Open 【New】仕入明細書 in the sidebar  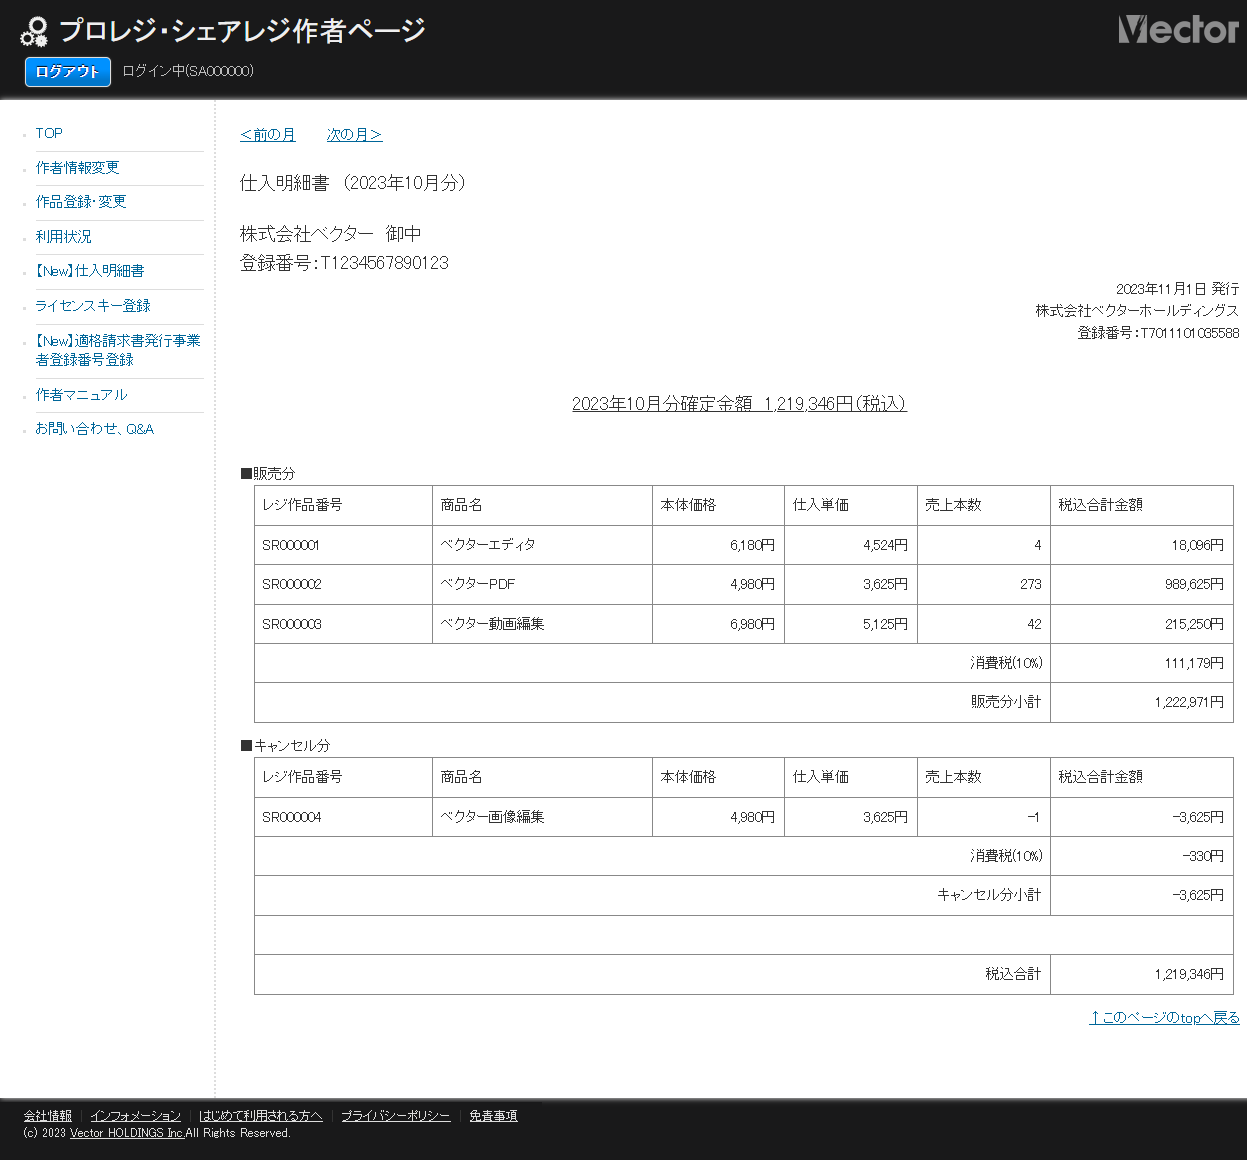tap(90, 270)
